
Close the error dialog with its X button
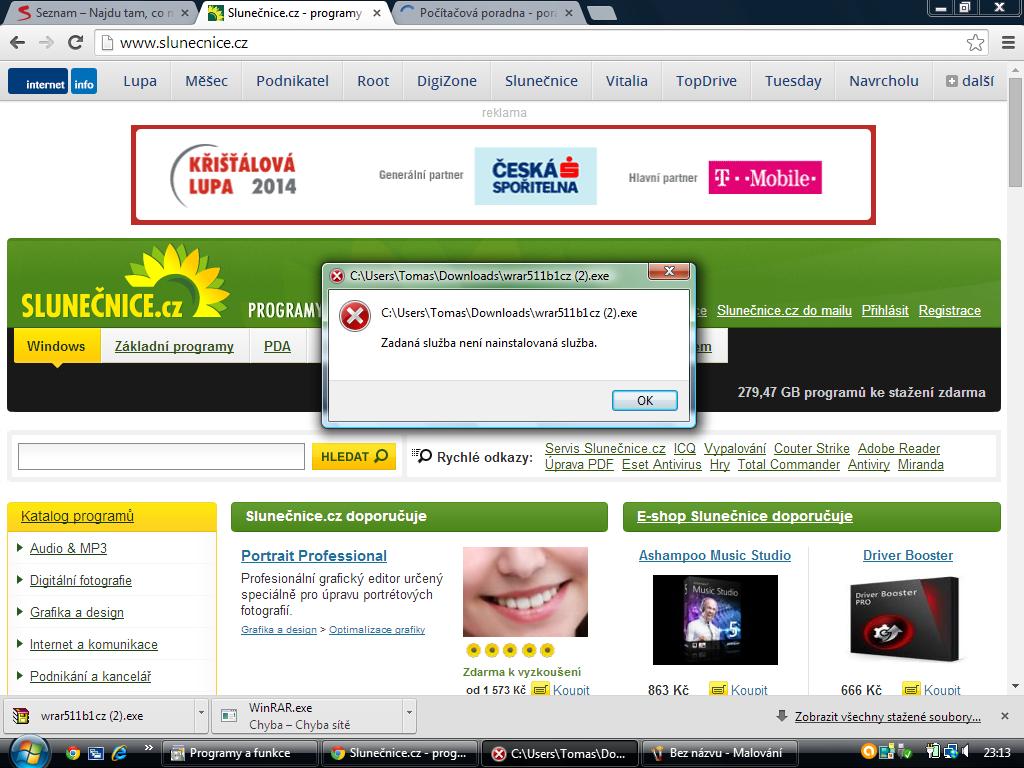coord(669,271)
